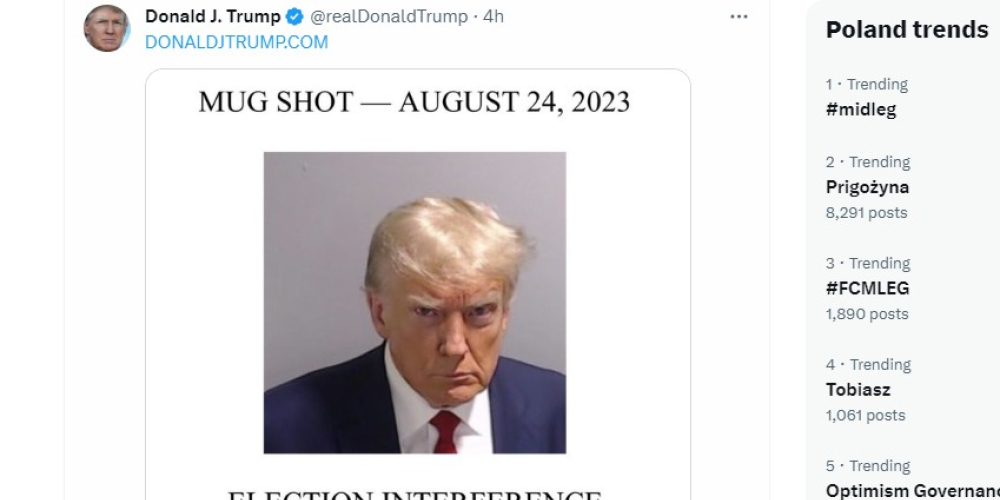The width and height of the screenshot is (1000, 500).
Task: Open the Donald J. Trump display name
Action: coord(213,17)
